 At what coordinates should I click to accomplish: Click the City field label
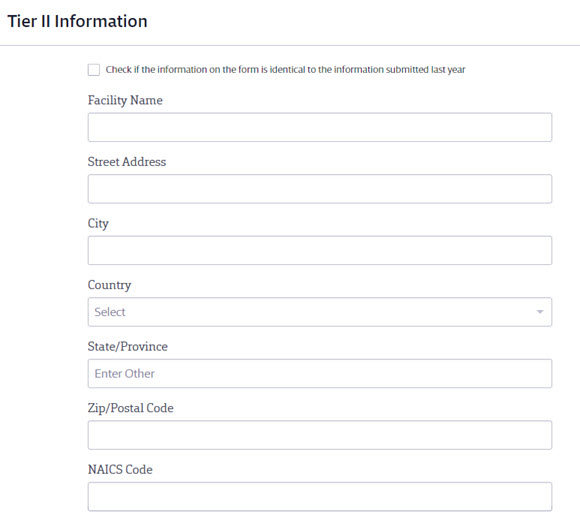[98, 223]
